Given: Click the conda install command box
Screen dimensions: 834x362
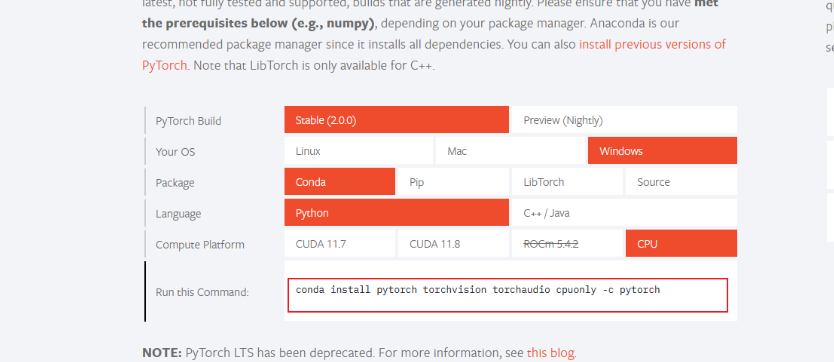Looking at the screenshot, I should [507, 294].
